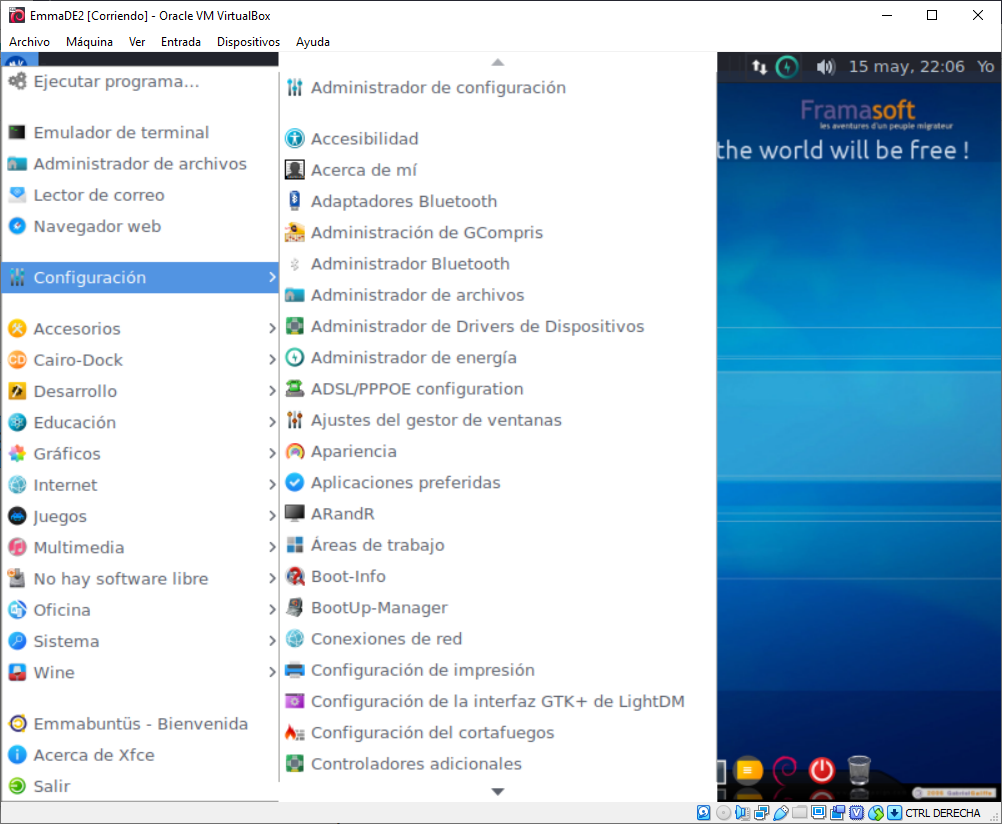Screen dimensions: 1002x824
Task: Open the Máquina menu
Action: coord(89,42)
